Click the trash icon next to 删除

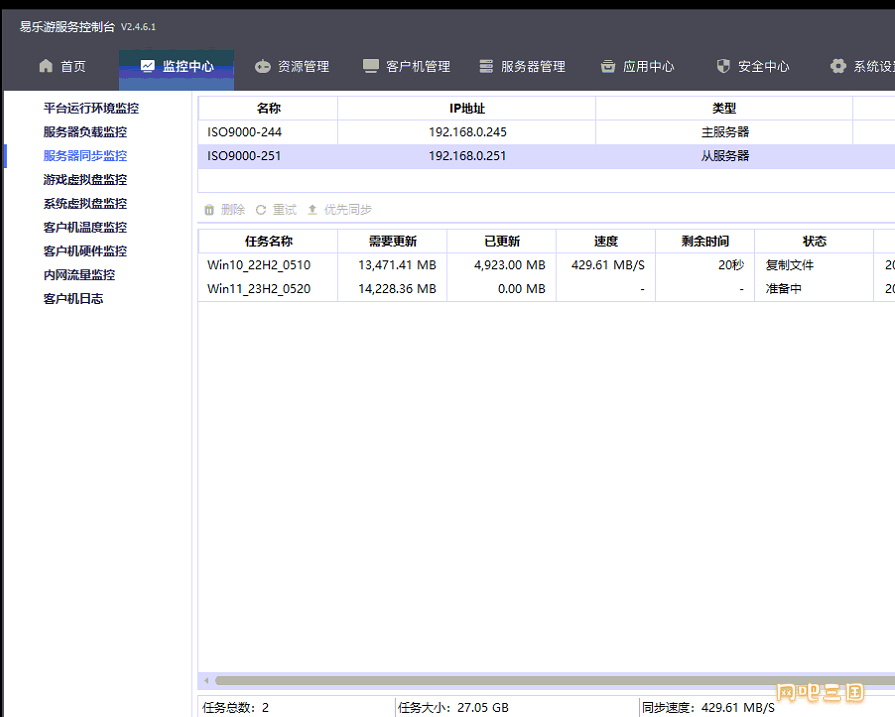209,210
